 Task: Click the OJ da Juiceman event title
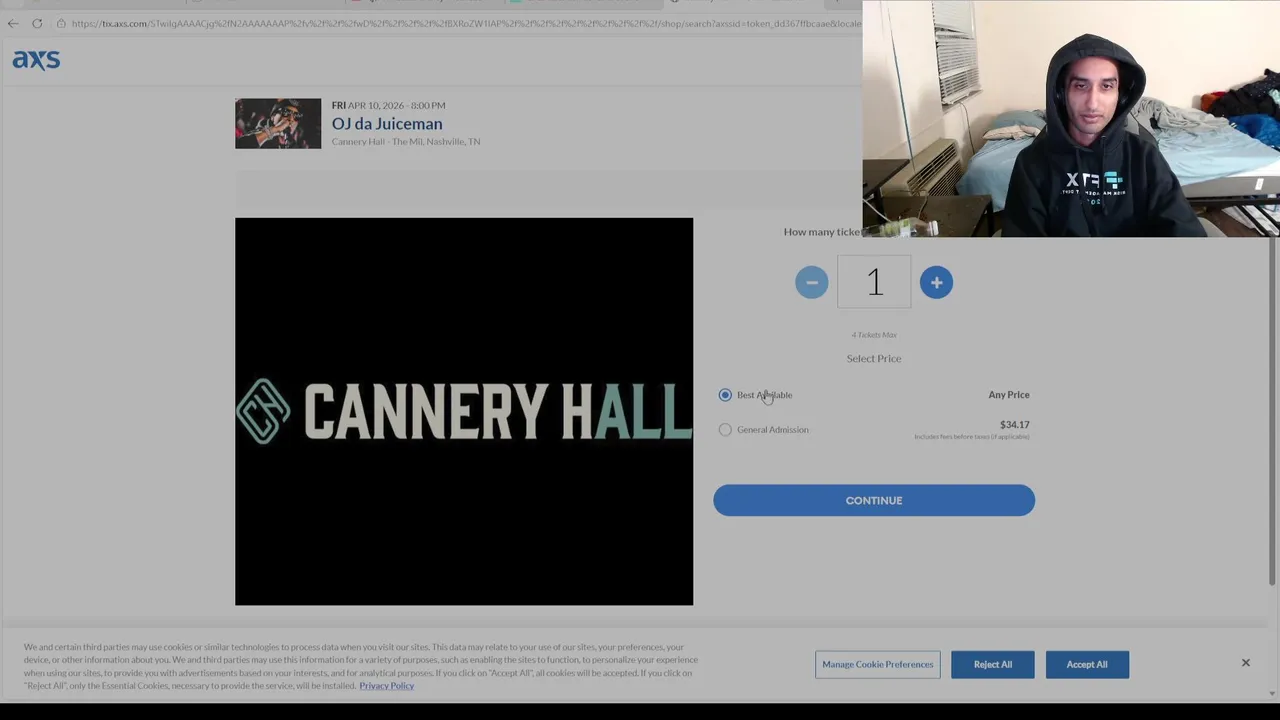(x=387, y=124)
